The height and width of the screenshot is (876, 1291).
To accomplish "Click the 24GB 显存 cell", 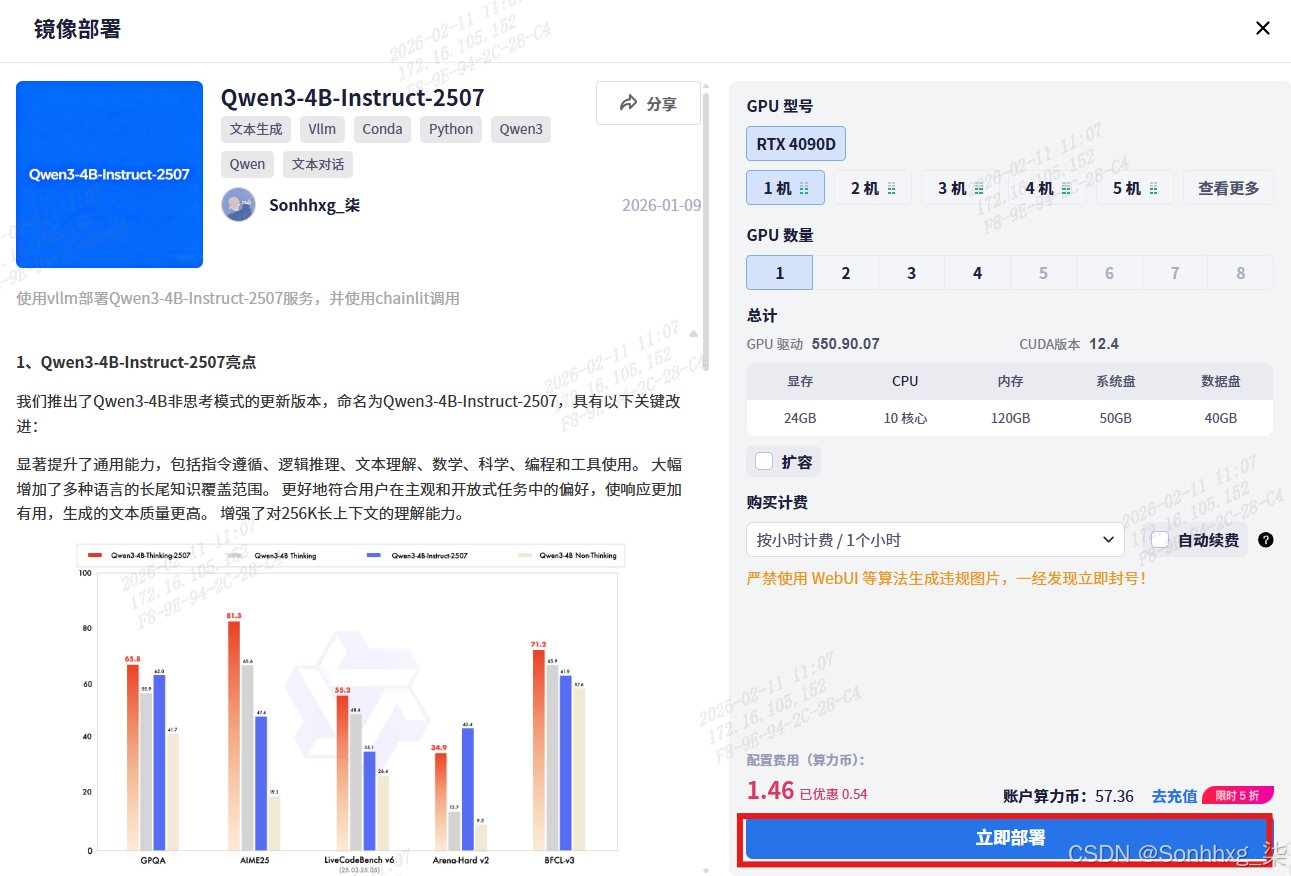I will pyautogui.click(x=800, y=418).
